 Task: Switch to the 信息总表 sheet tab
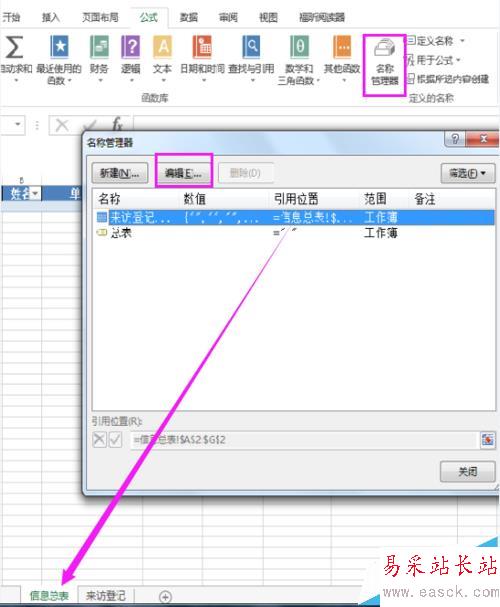[49, 595]
